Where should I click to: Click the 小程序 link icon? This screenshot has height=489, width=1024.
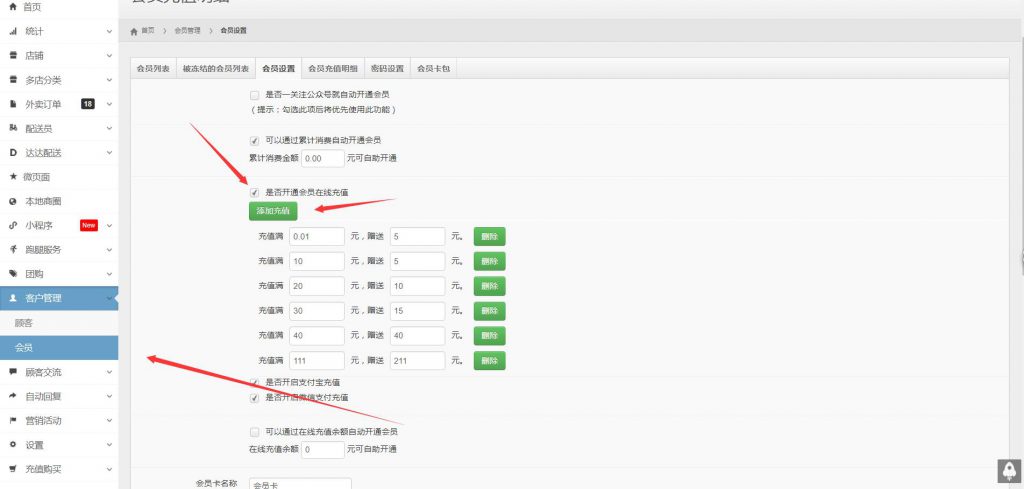[x=12, y=225]
